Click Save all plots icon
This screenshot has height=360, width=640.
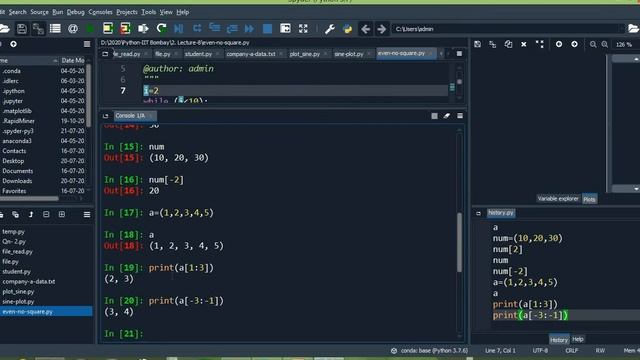(493, 44)
